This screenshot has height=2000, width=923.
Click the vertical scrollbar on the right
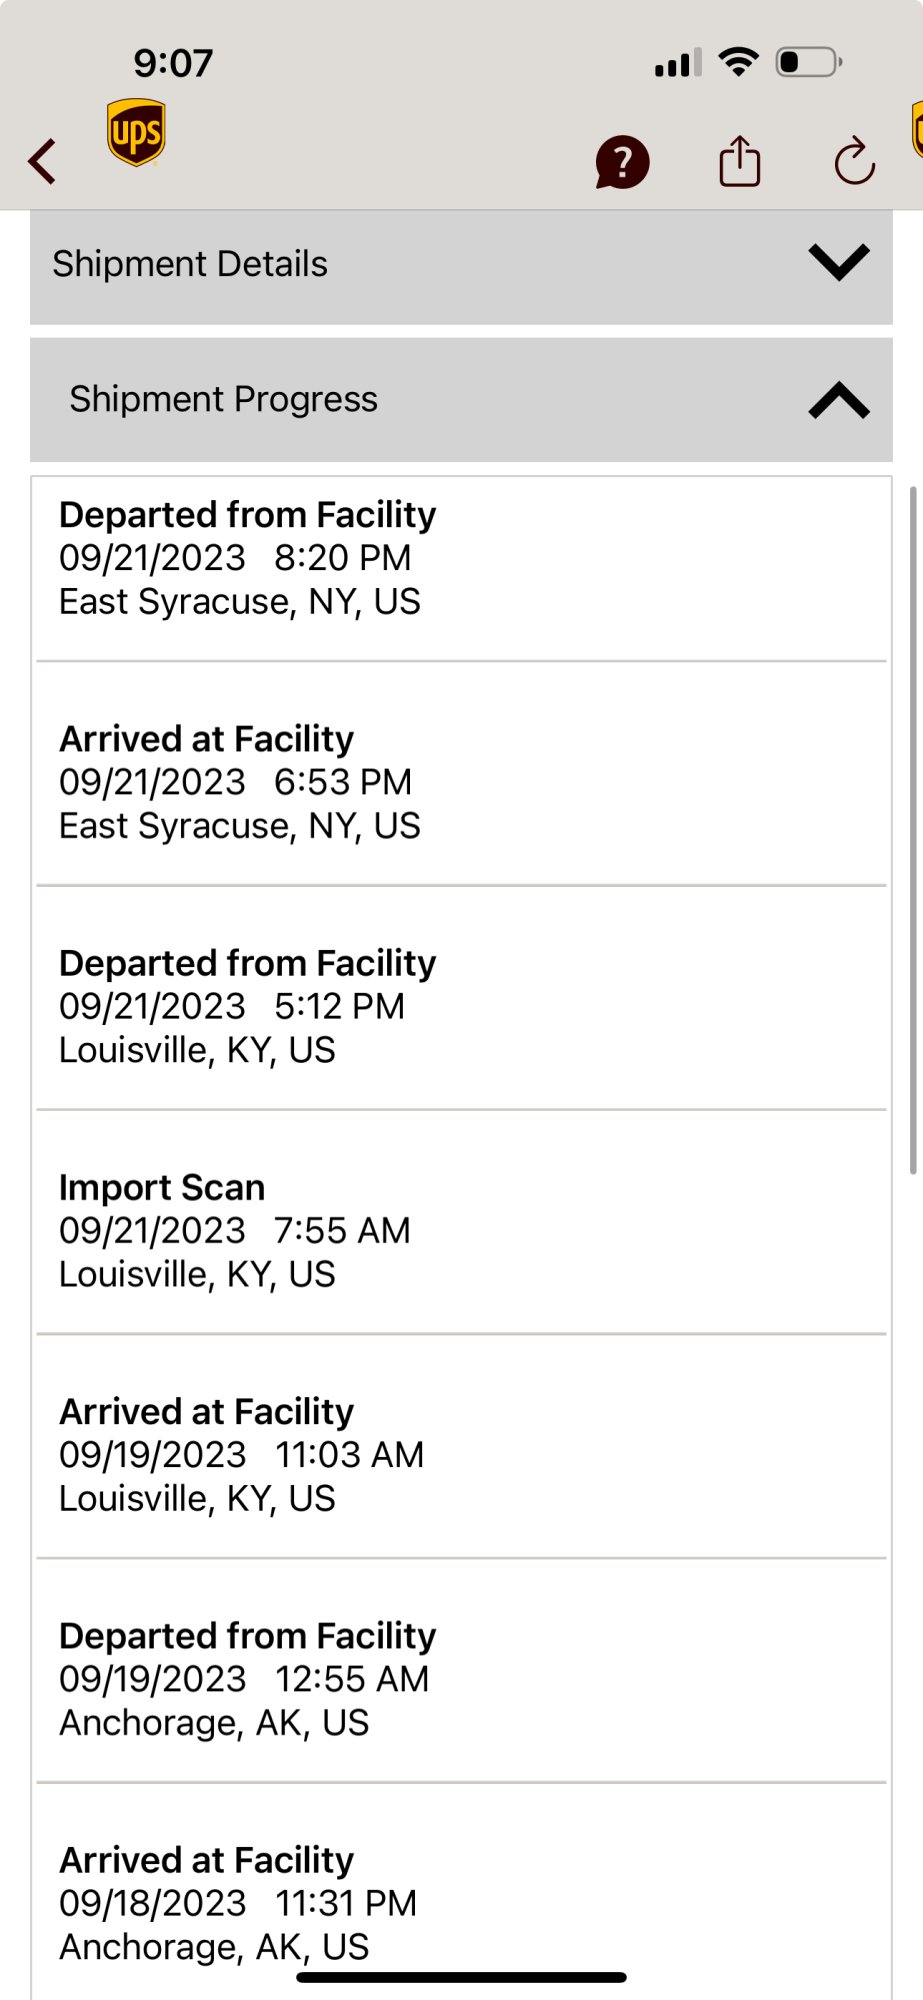[x=913, y=830]
